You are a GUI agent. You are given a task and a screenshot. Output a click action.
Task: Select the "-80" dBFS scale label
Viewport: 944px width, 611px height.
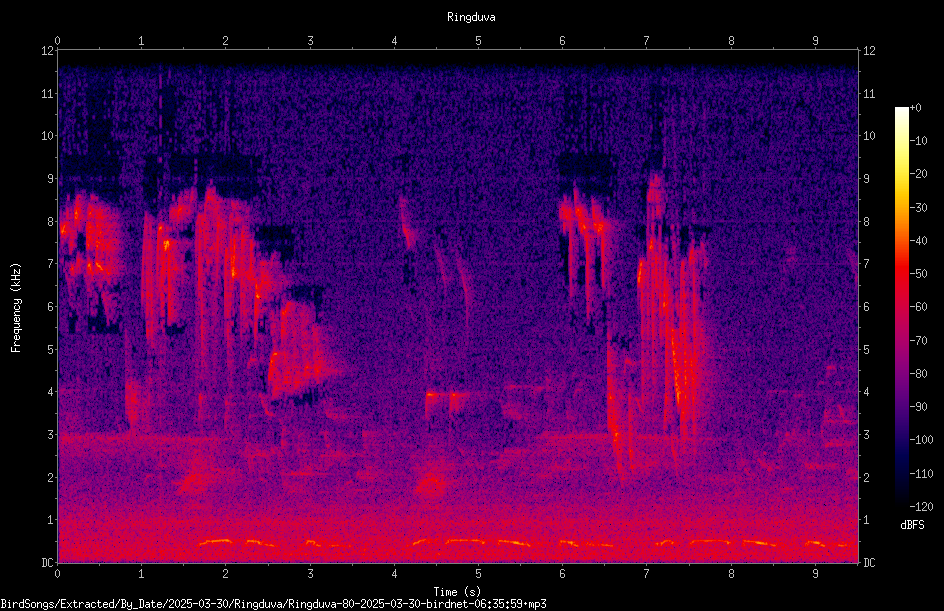click(x=918, y=374)
